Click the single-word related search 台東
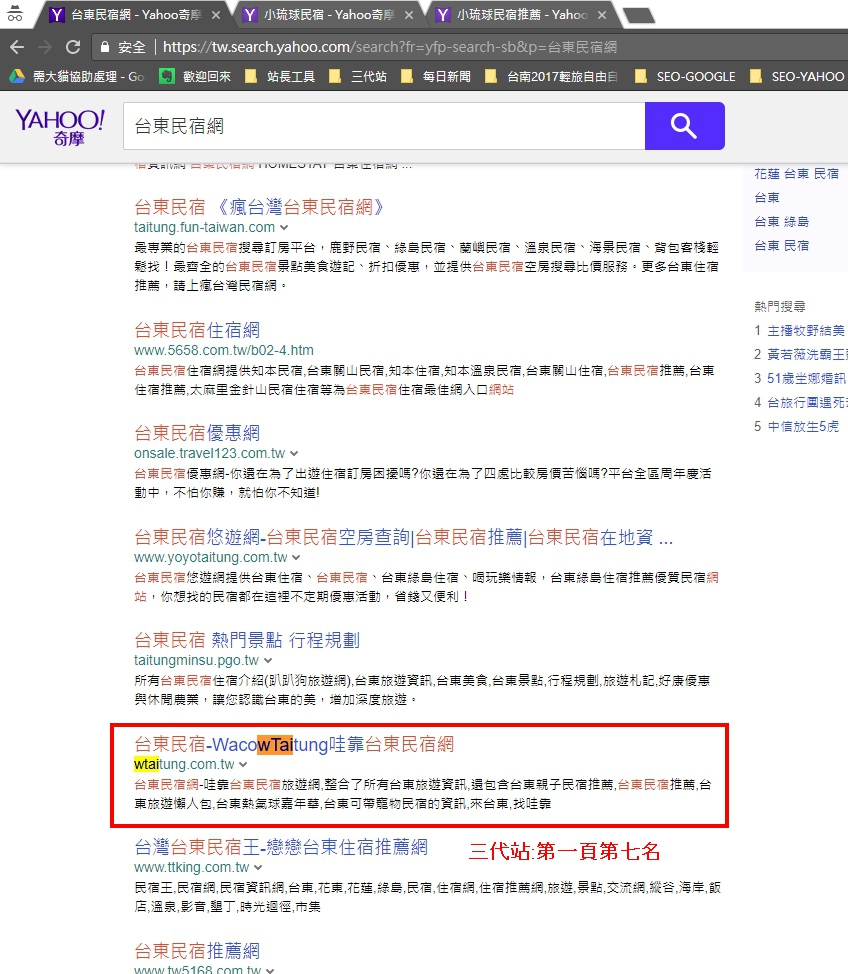This screenshot has width=848, height=974. [767, 198]
